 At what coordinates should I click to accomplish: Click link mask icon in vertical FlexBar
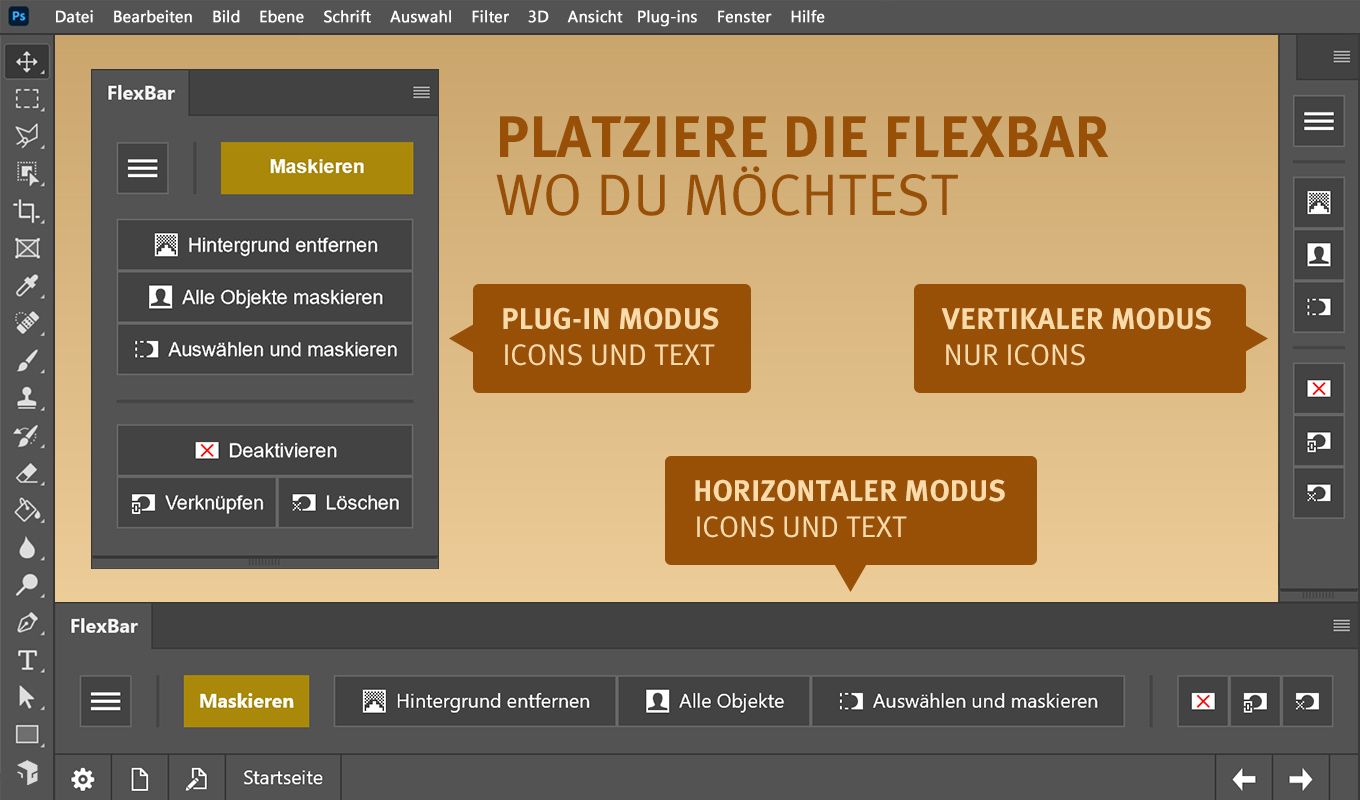click(1319, 440)
